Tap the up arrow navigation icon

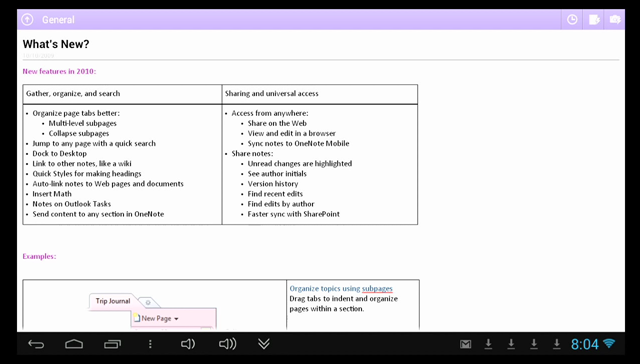coord(27,19)
